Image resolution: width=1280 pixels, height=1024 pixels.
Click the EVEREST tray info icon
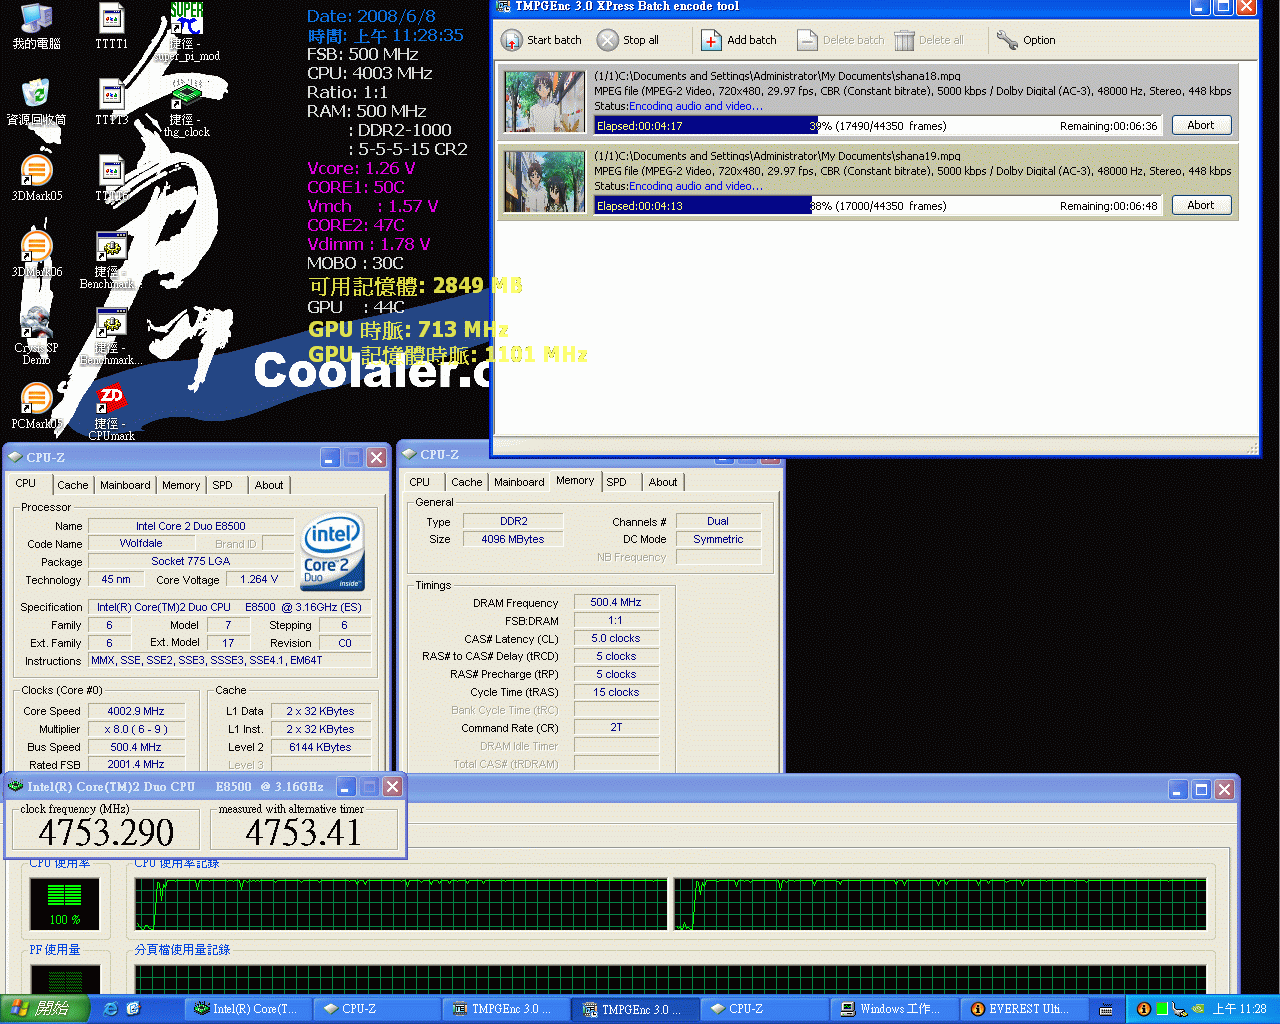pyautogui.click(x=1143, y=1009)
